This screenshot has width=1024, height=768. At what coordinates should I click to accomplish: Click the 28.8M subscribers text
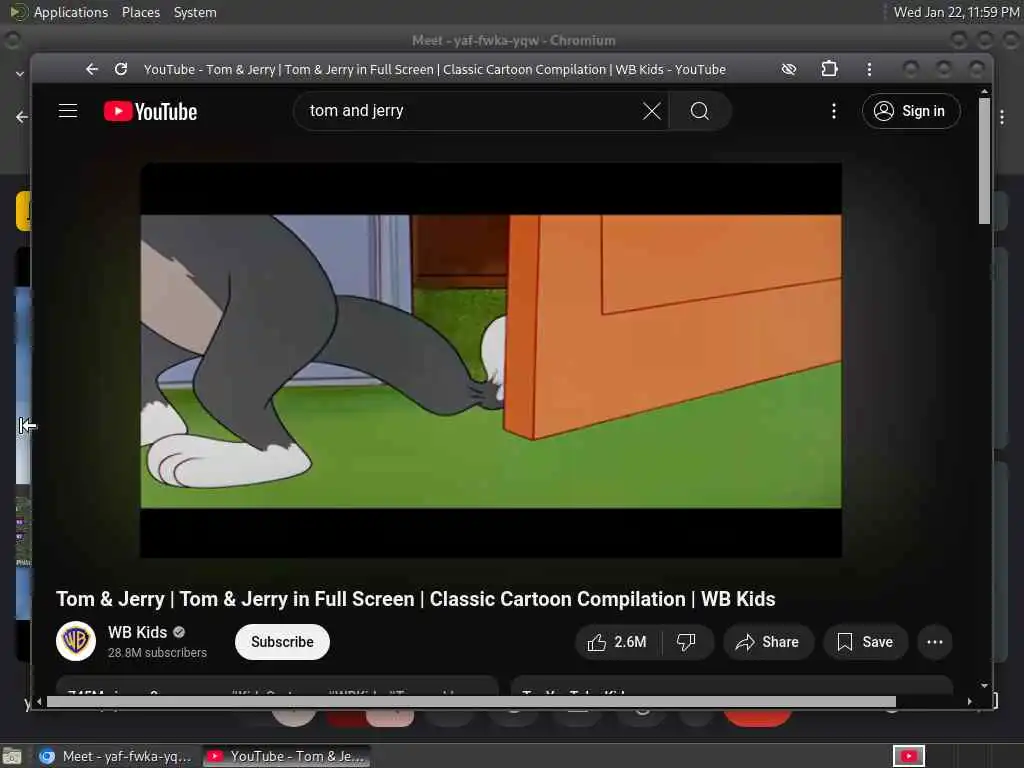click(157, 652)
